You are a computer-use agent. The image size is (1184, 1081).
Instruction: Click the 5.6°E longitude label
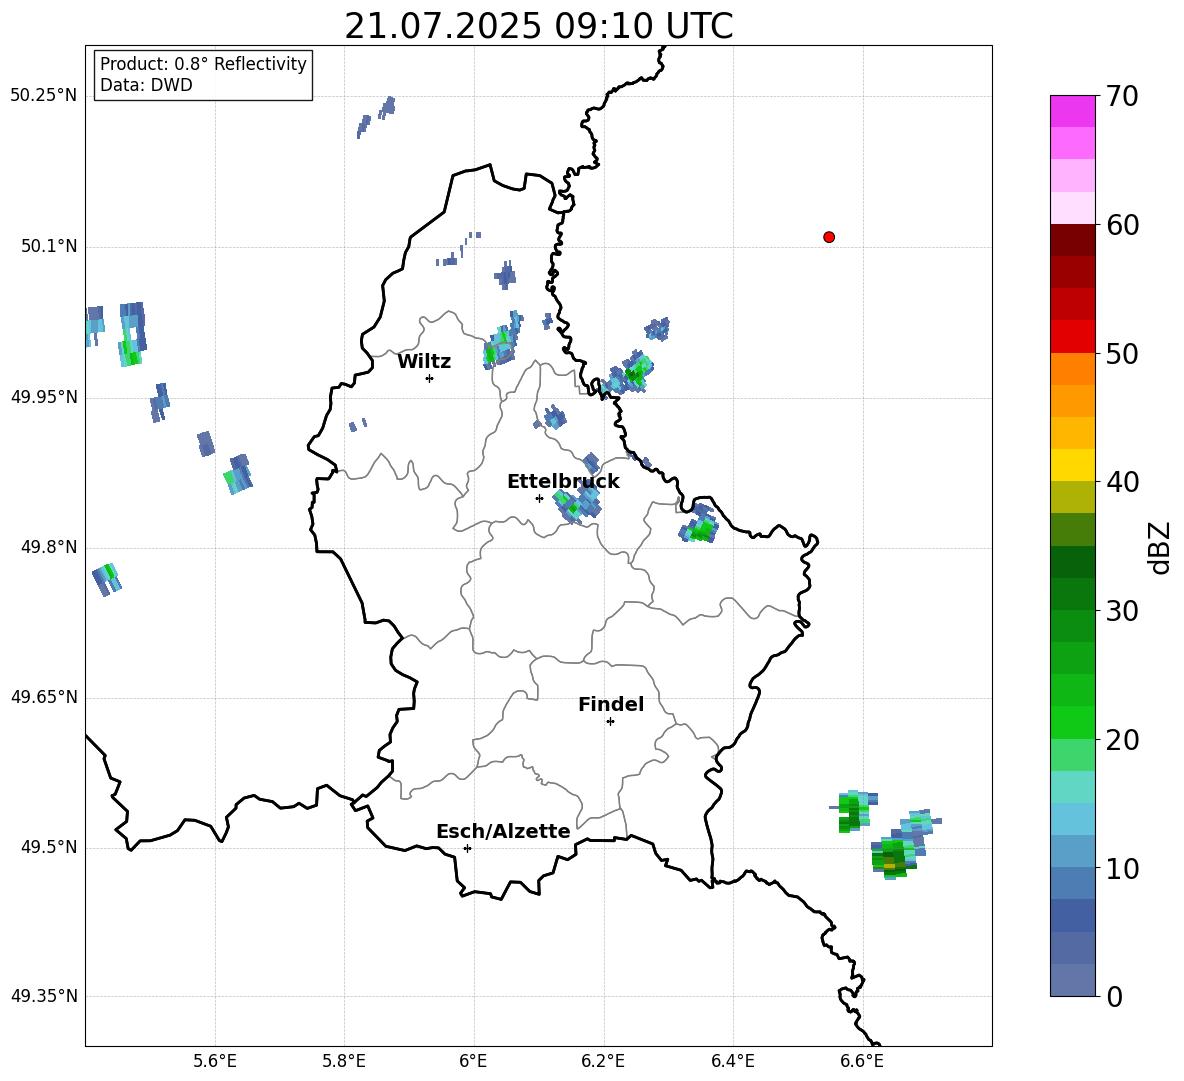215,1061
